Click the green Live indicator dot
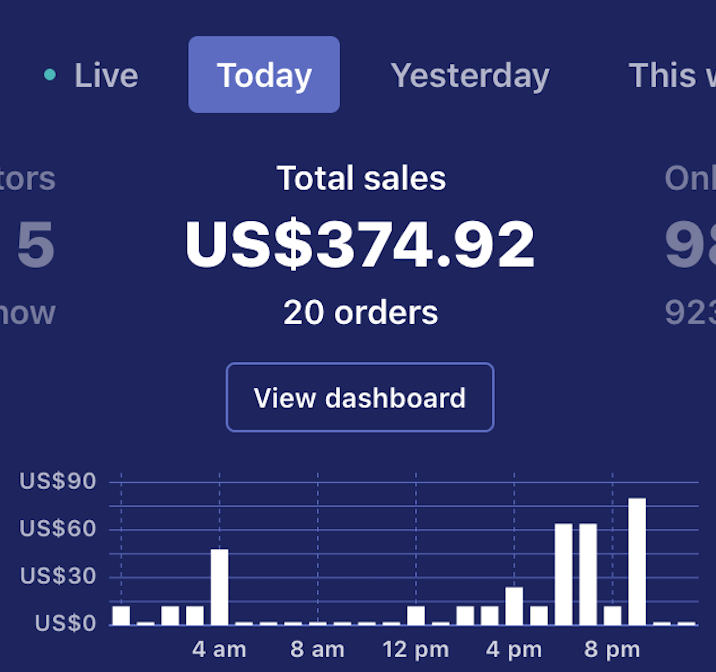This screenshot has width=716, height=672. (50, 74)
